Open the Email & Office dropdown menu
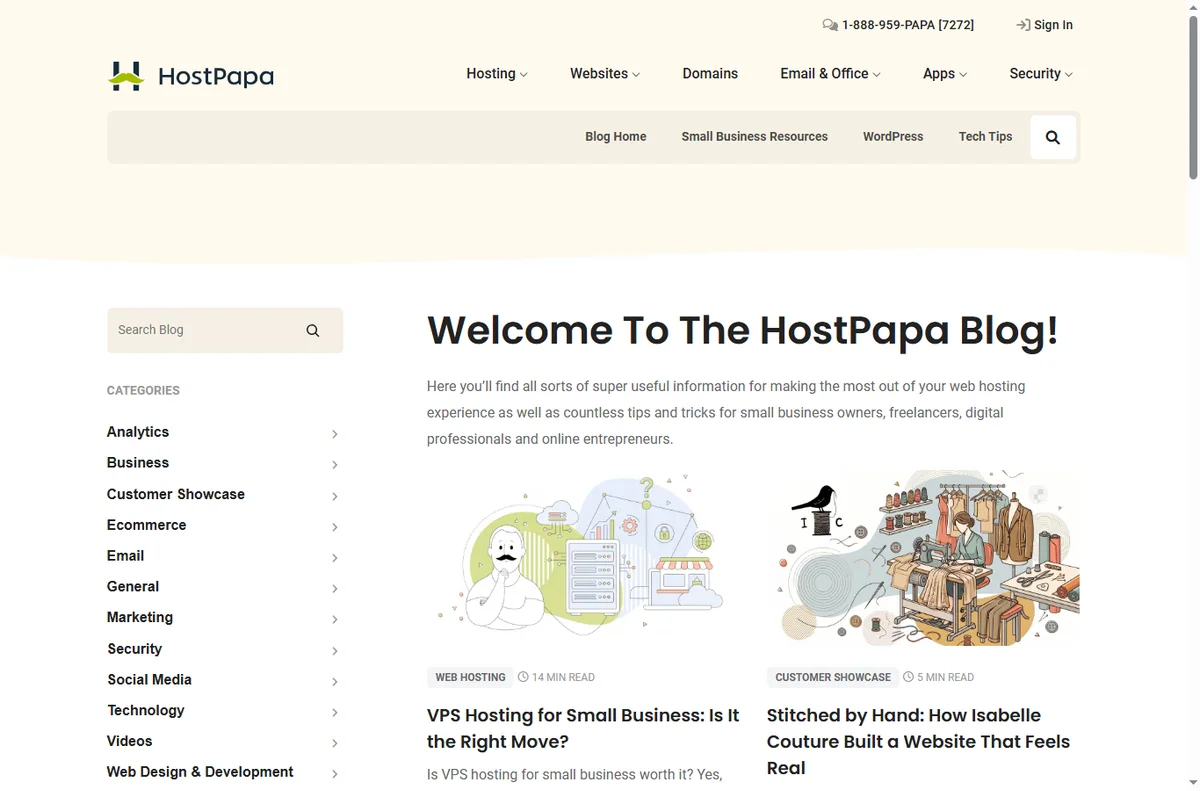Viewport: 1200px width, 791px height. 830,74
